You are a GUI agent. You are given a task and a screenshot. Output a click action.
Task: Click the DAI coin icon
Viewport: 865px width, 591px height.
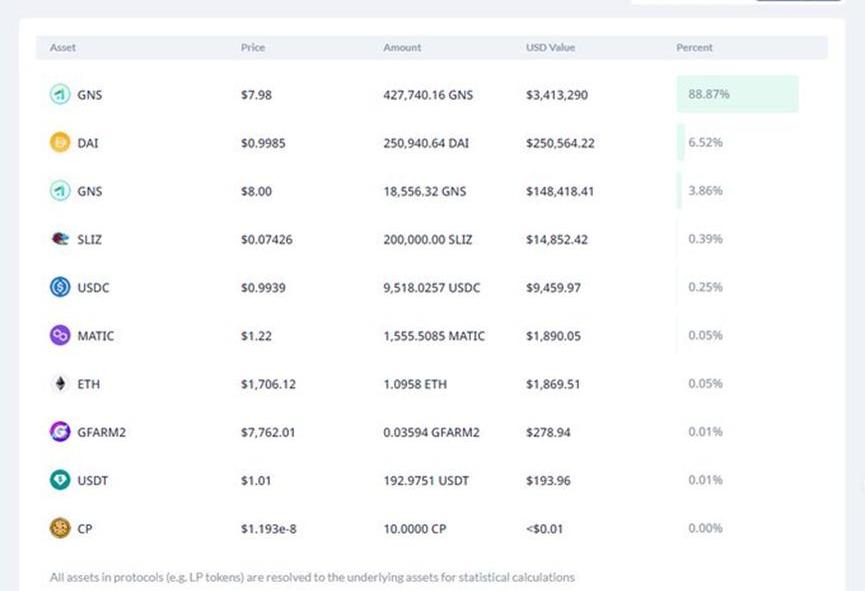coord(60,142)
